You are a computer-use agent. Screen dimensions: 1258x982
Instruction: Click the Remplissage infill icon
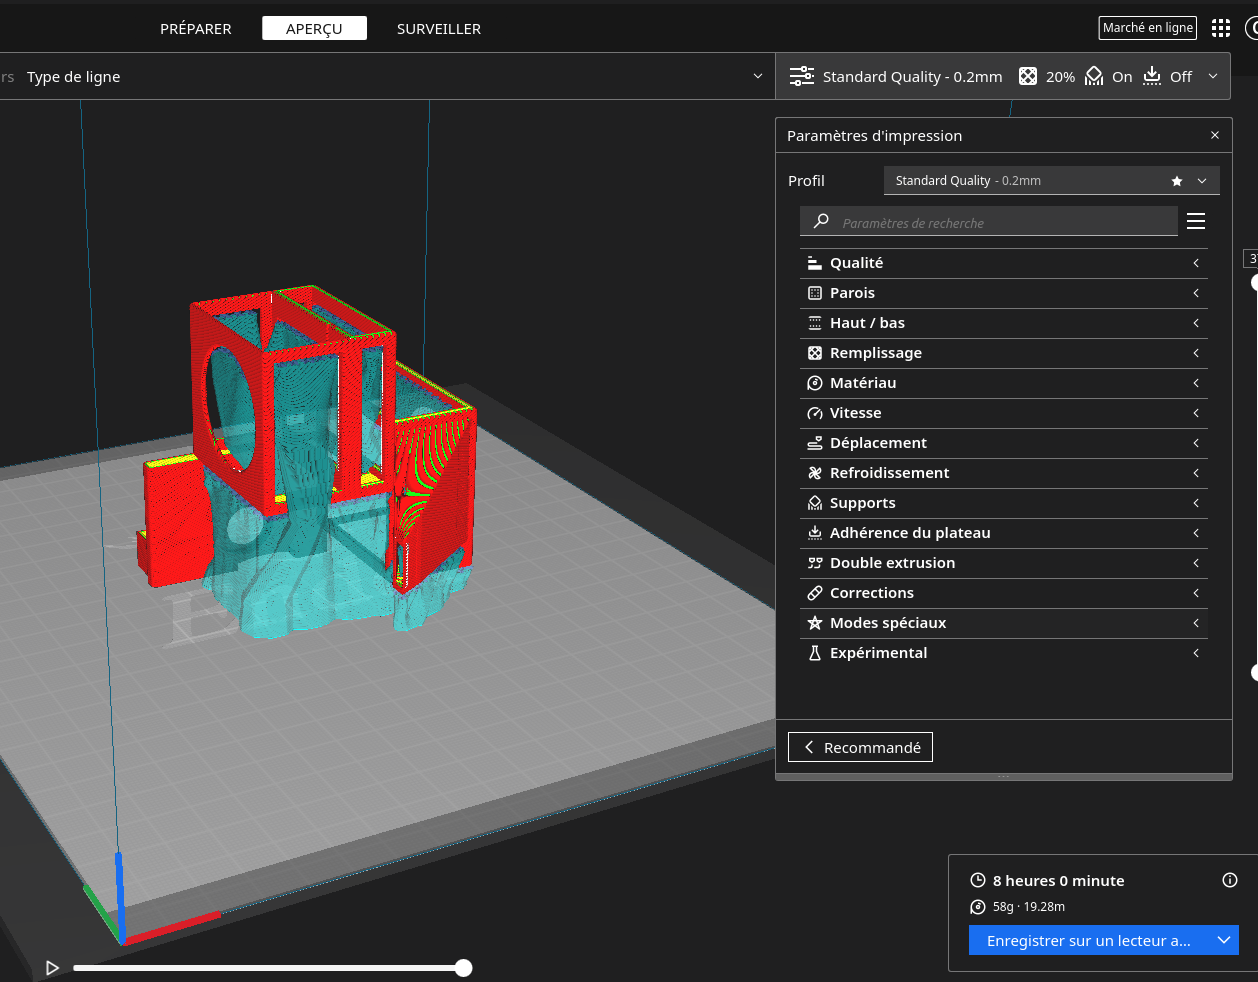[815, 353]
